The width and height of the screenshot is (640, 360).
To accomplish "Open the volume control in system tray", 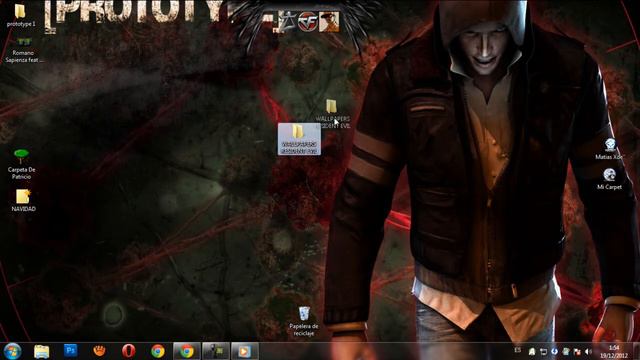I will tap(588, 351).
